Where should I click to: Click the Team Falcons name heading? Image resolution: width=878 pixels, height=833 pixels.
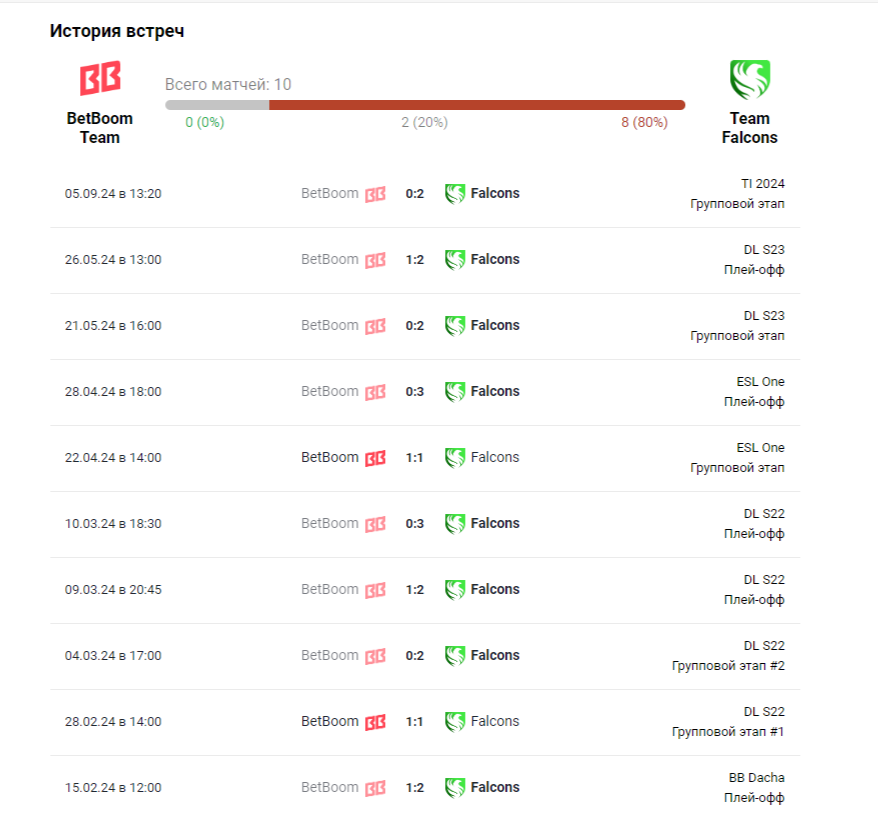(x=749, y=128)
